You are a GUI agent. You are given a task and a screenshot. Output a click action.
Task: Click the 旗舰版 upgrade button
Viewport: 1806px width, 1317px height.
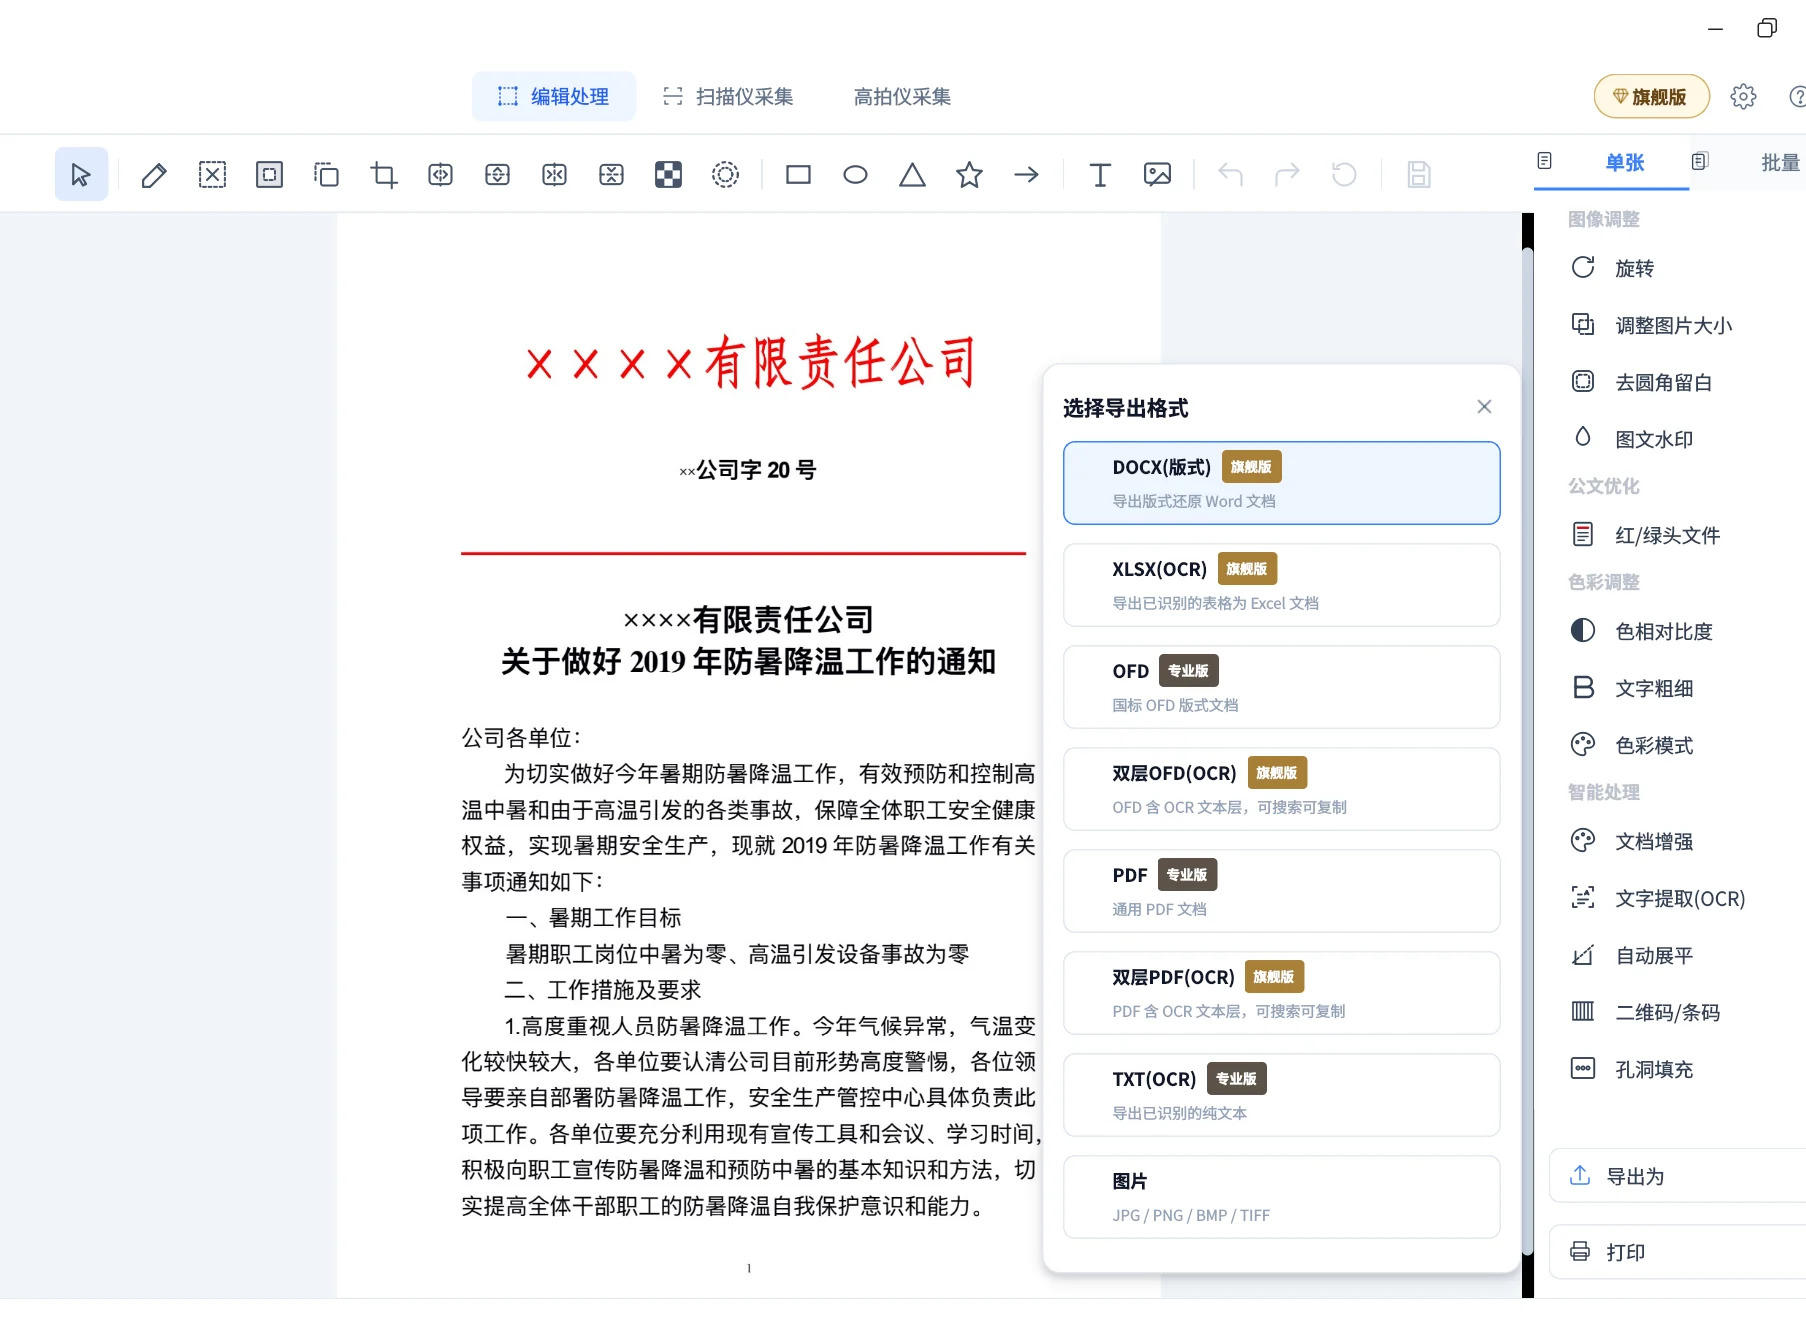[x=1651, y=96]
